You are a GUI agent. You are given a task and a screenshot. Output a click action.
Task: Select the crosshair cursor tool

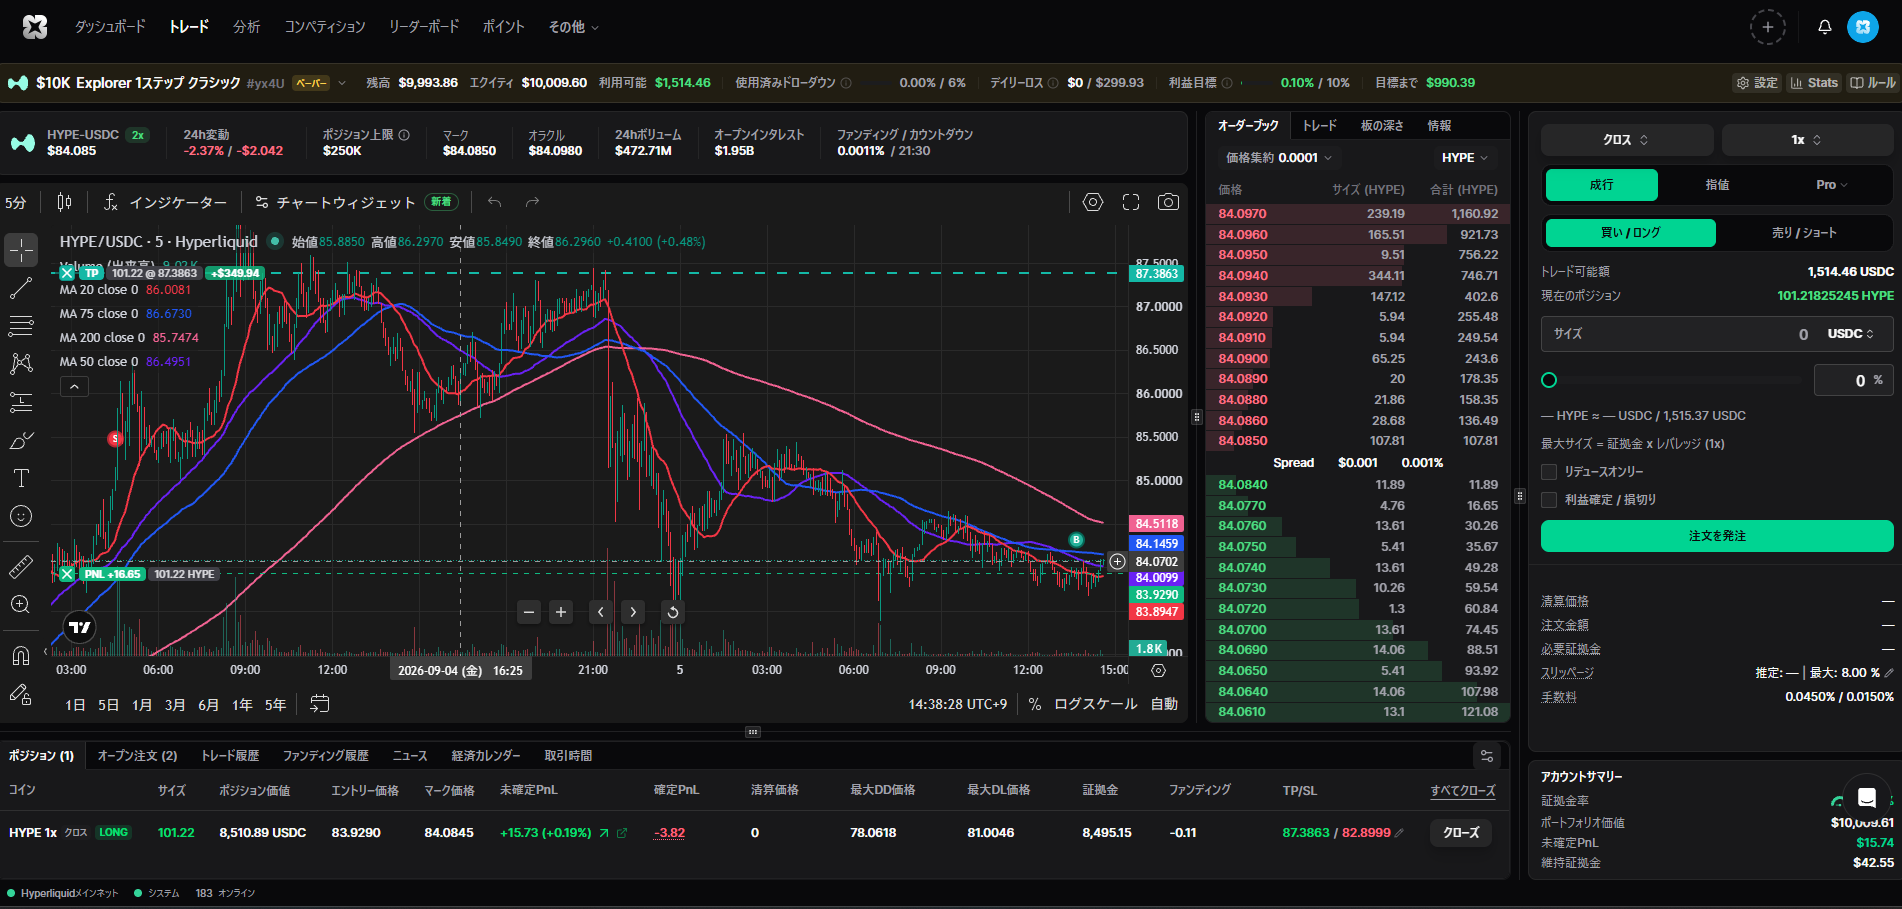pos(21,250)
